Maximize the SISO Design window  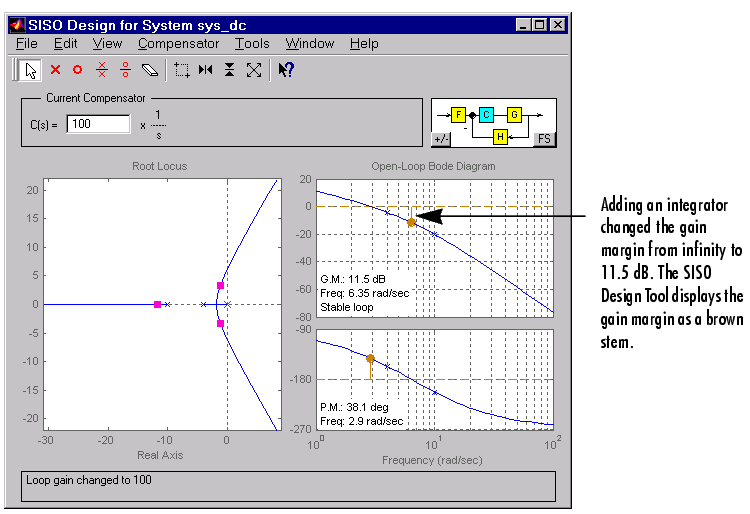click(x=540, y=25)
